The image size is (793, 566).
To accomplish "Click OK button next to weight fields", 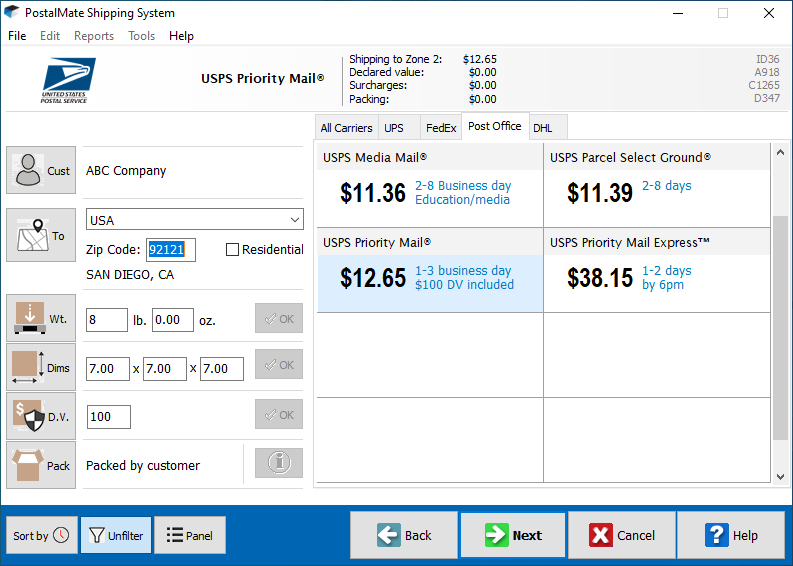I will pos(279,318).
